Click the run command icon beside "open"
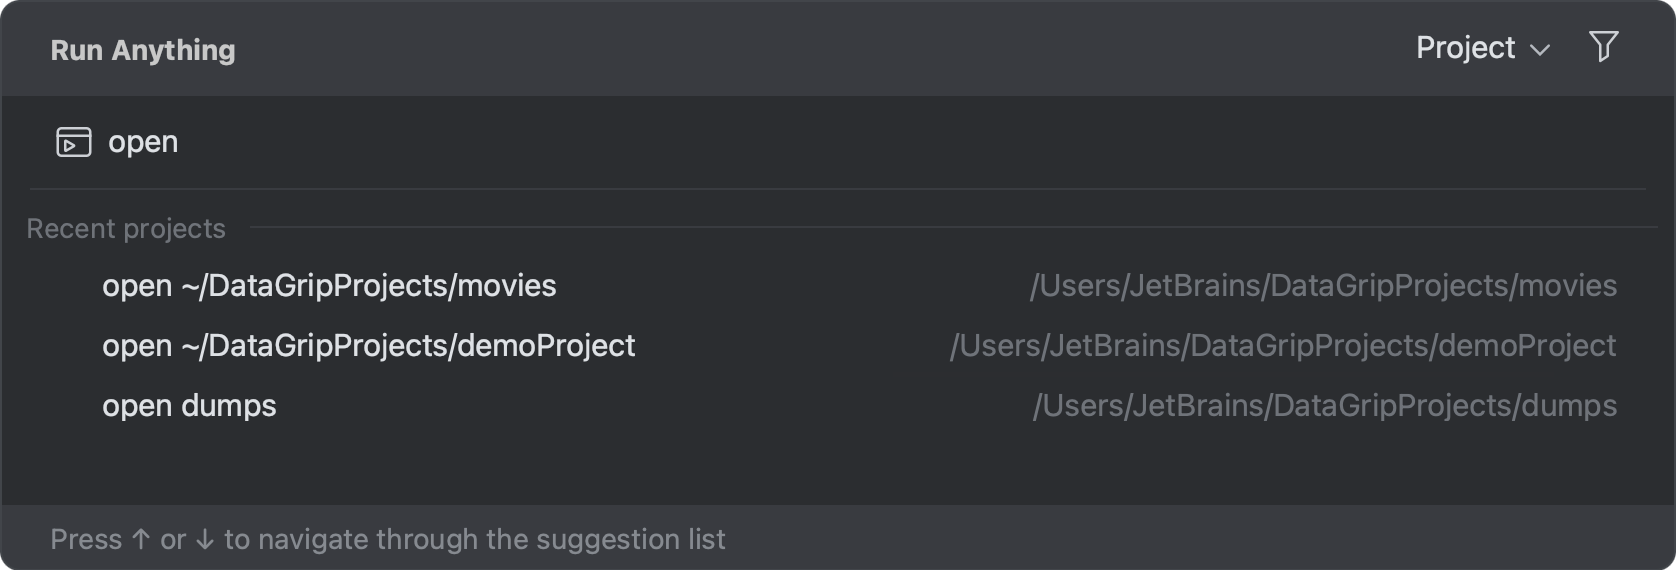The width and height of the screenshot is (1676, 570). (x=73, y=143)
